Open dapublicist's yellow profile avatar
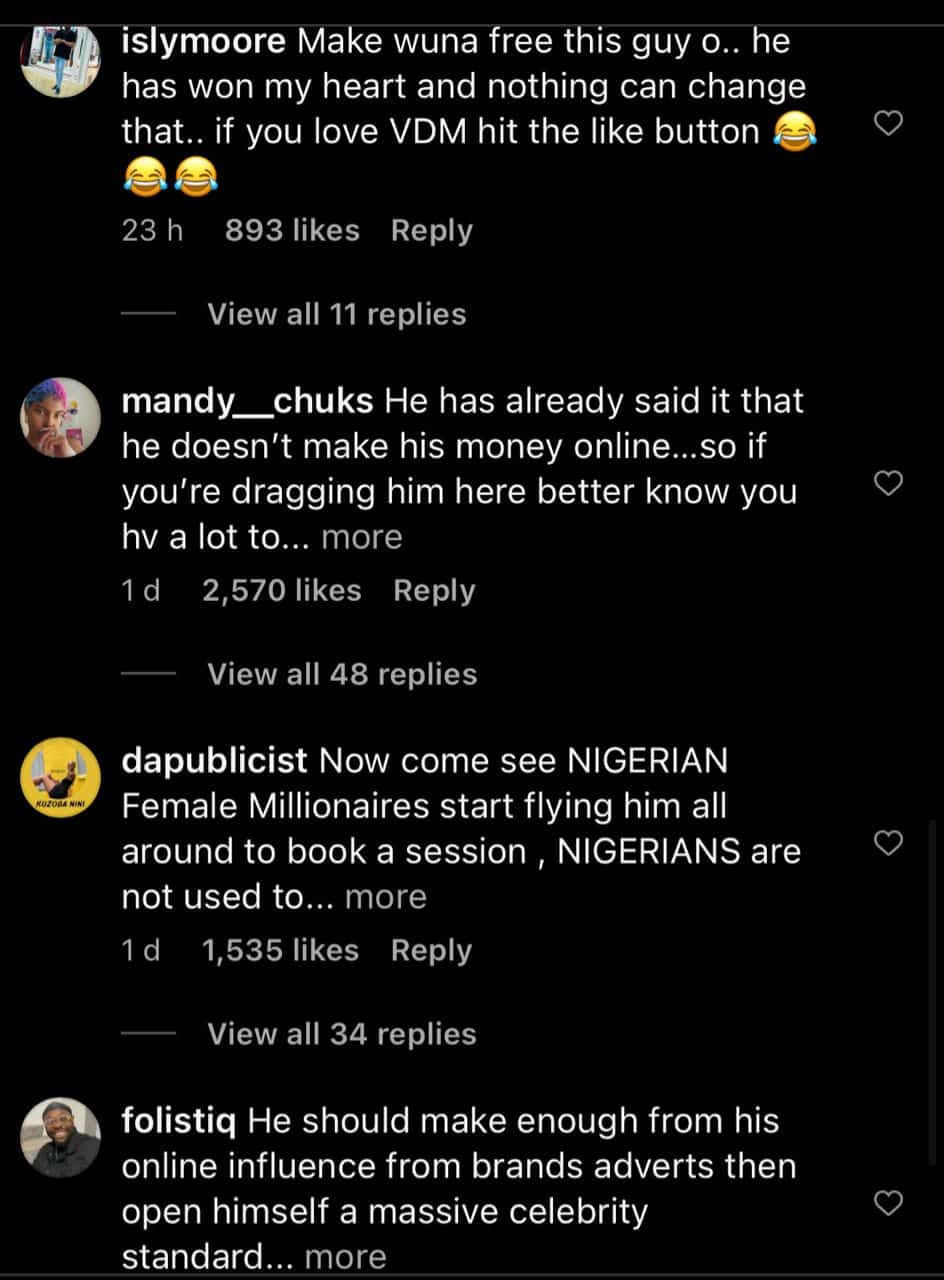944x1280 pixels. point(60,777)
